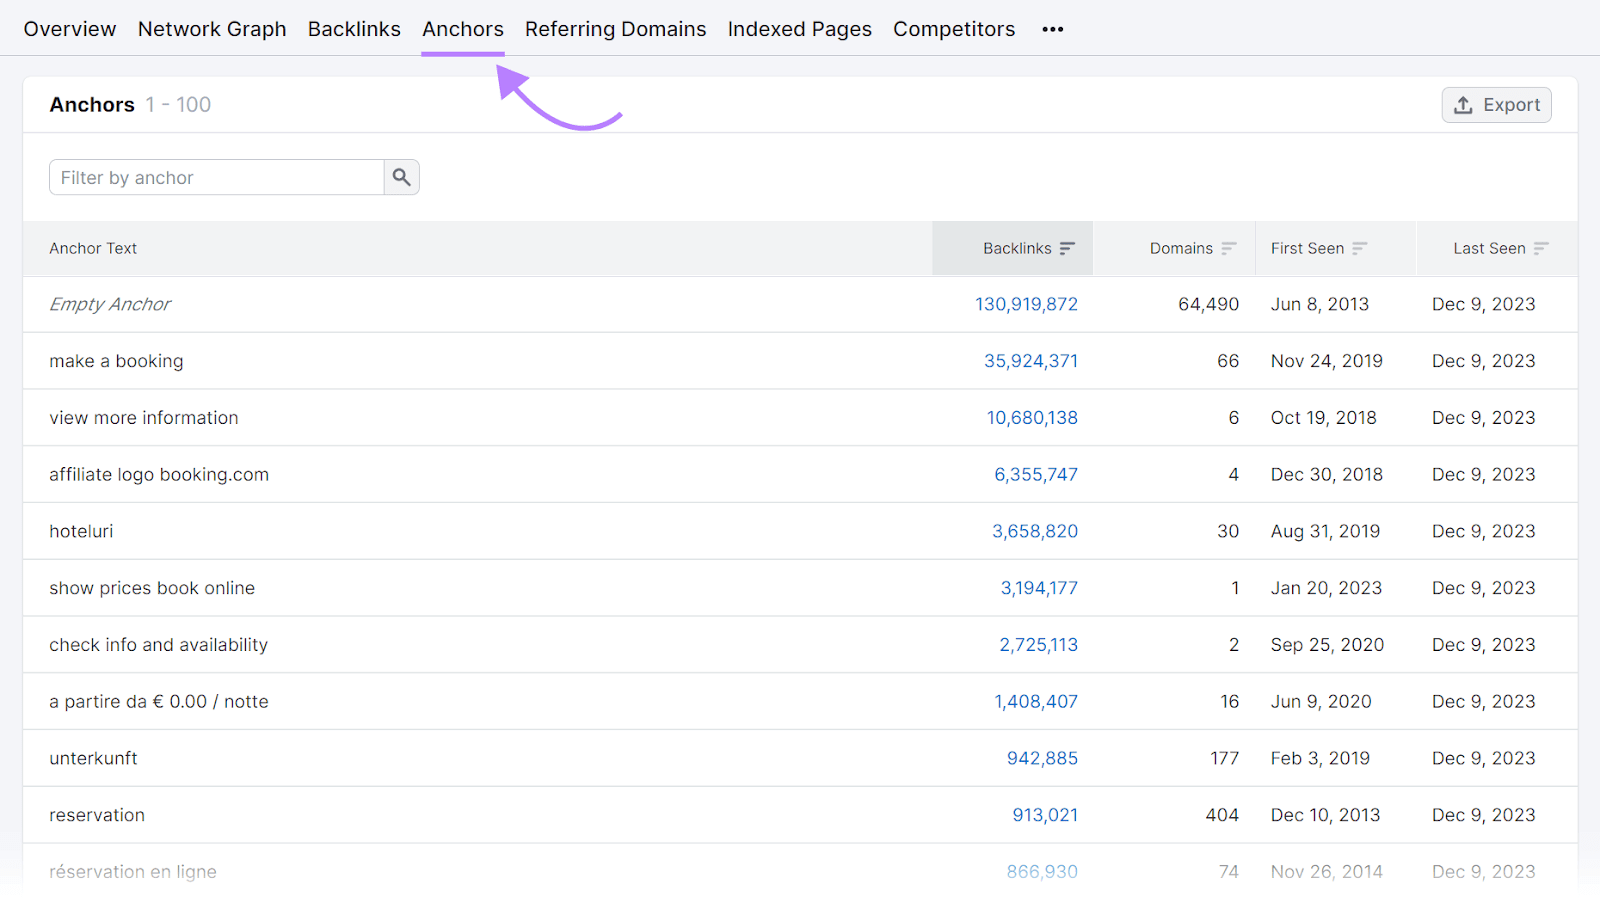Sort by Backlinks column icon
Viewport: 1600px width, 903px height.
tap(1067, 248)
